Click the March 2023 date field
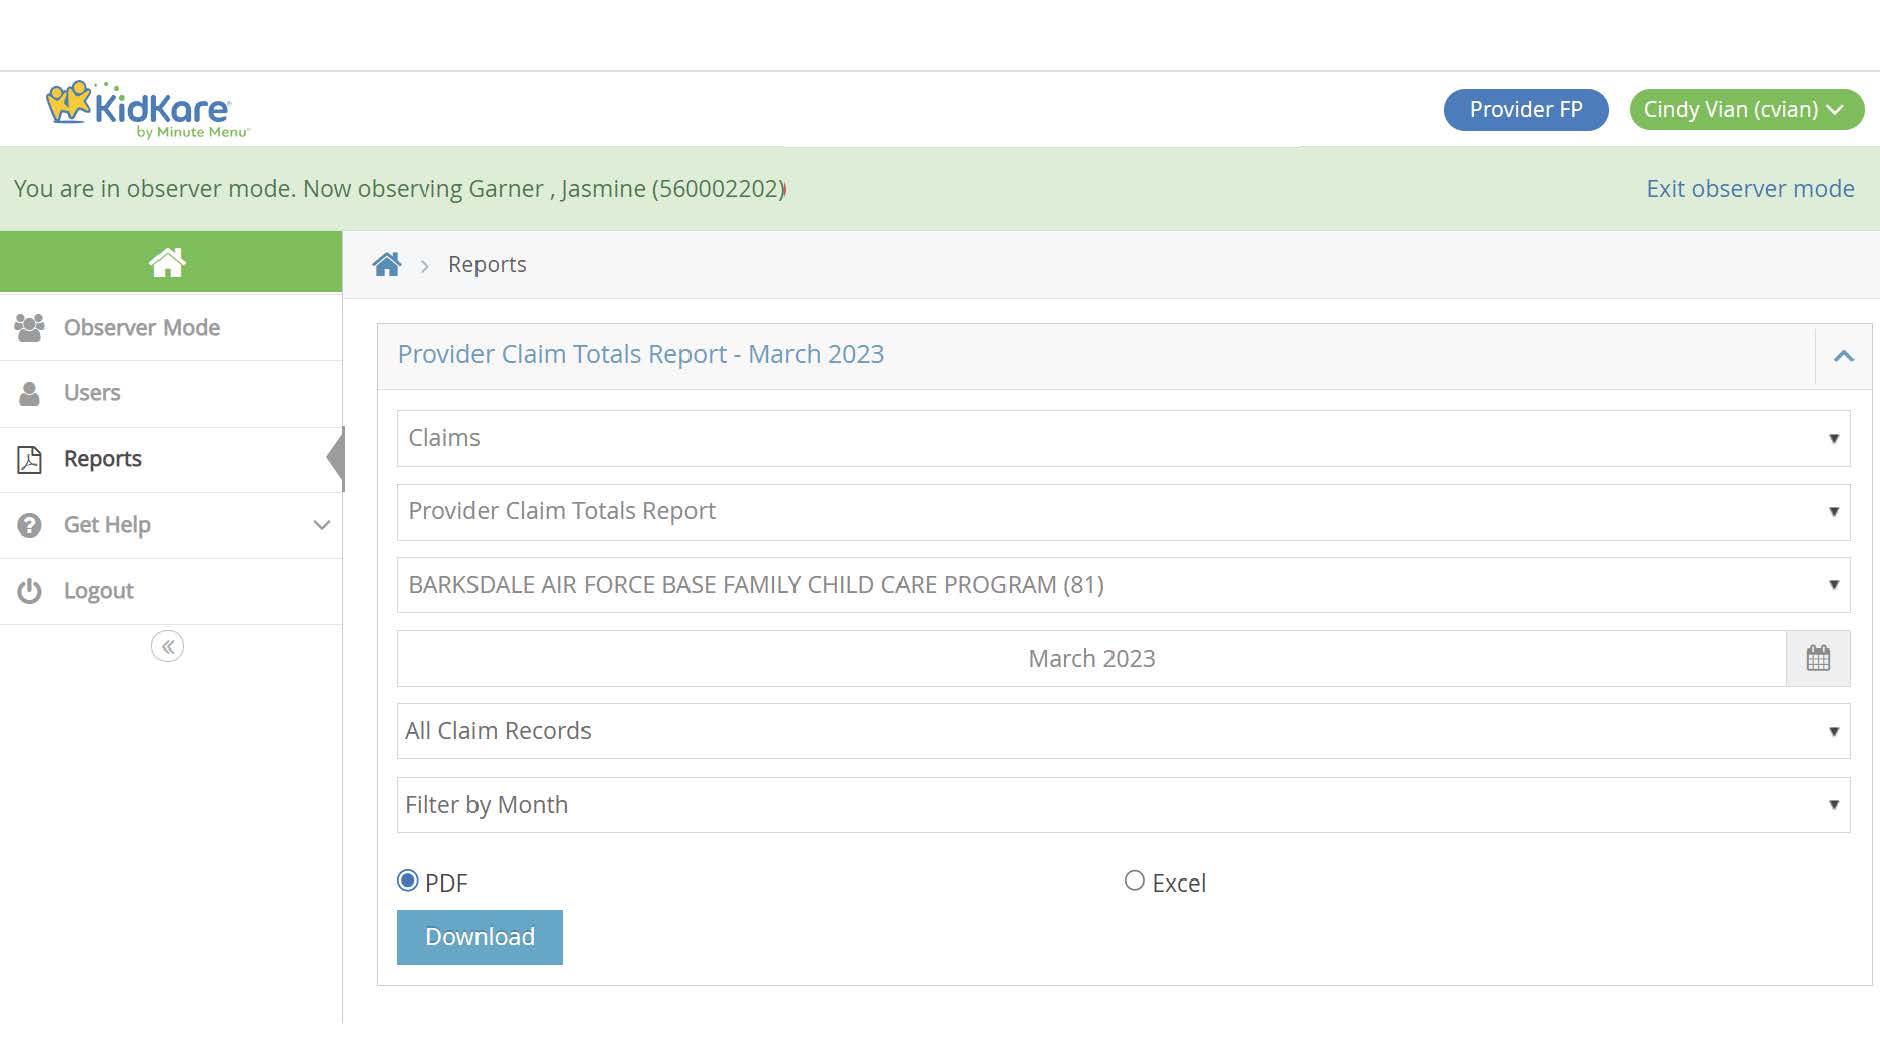1880x1058 pixels. (x=1091, y=658)
